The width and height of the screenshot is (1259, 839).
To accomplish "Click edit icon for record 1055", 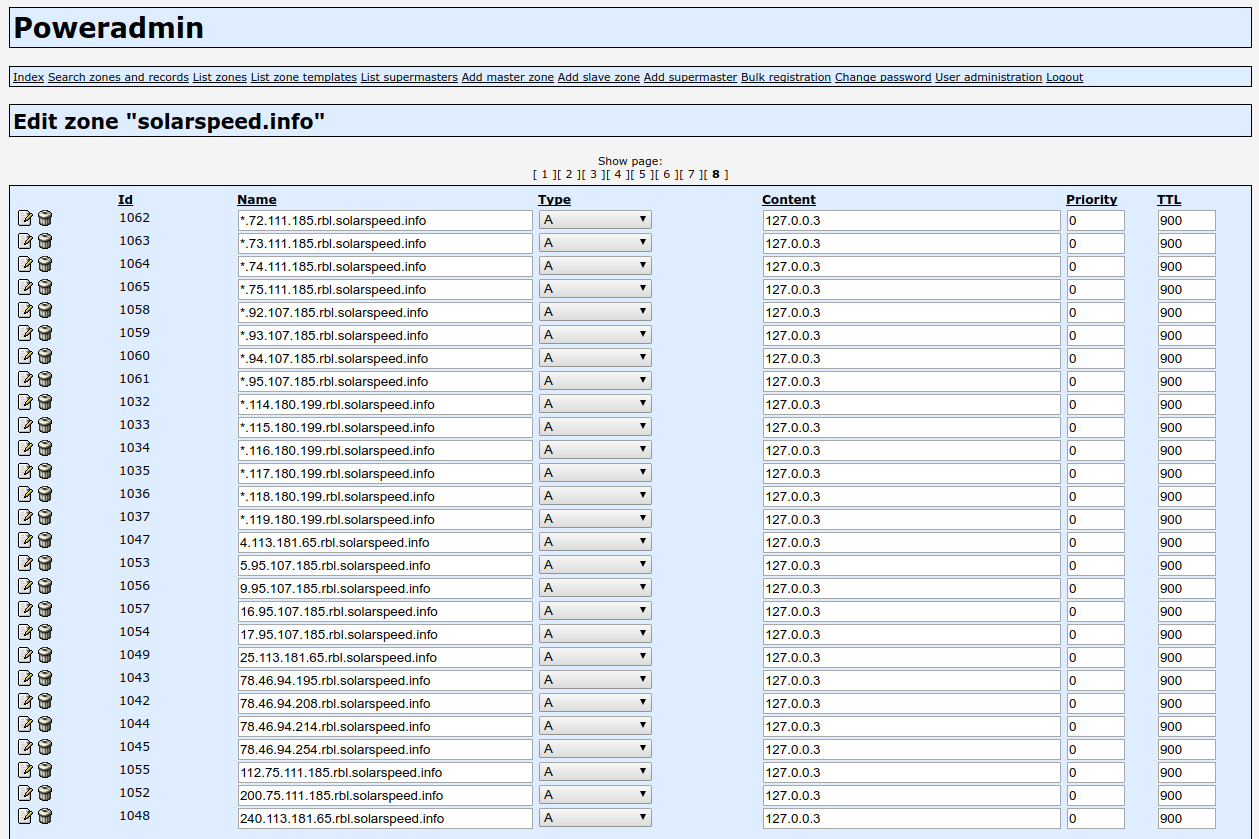I will [26, 770].
